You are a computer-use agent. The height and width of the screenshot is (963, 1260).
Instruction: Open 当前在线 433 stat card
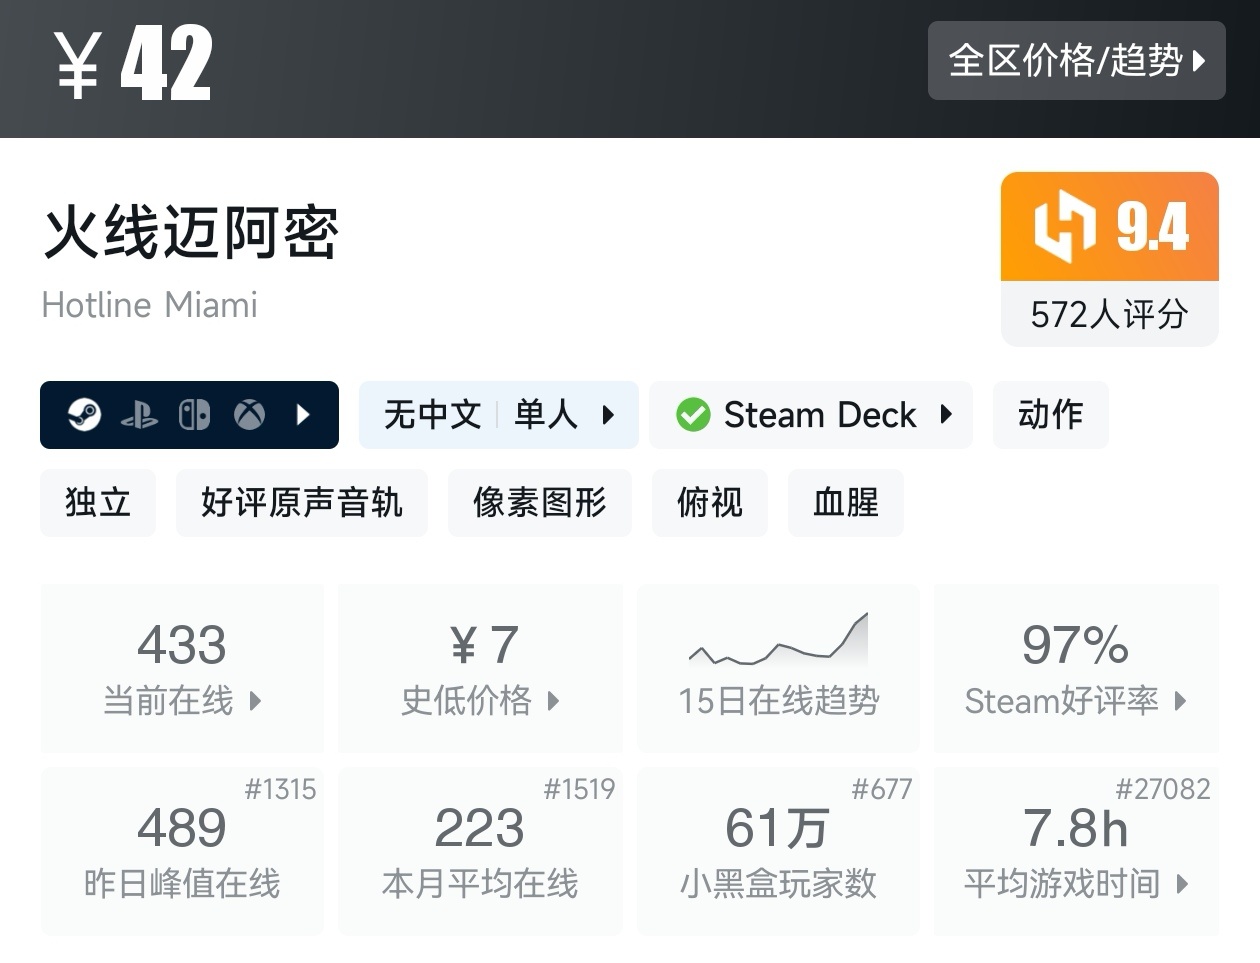click(x=182, y=668)
